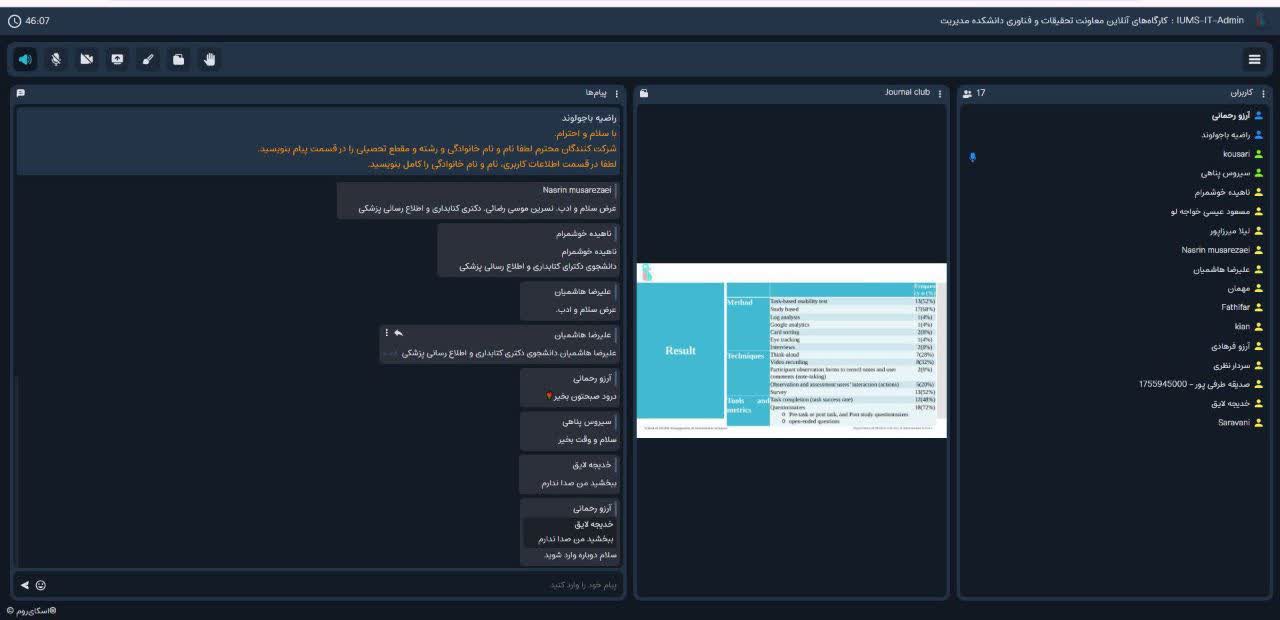The height and width of the screenshot is (620, 1280).
Task: Click reply arrow on علیرضا هاشمیان message
Action: point(398,333)
